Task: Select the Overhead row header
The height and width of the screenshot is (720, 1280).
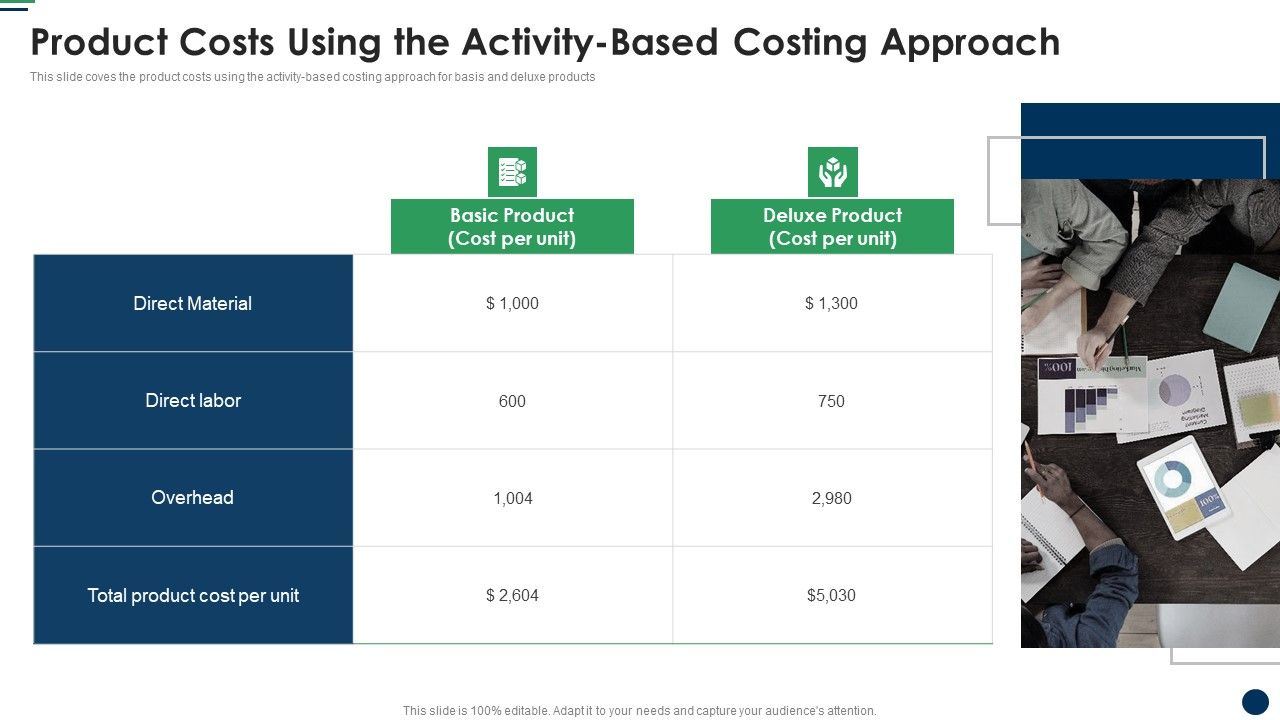Action: (x=192, y=497)
